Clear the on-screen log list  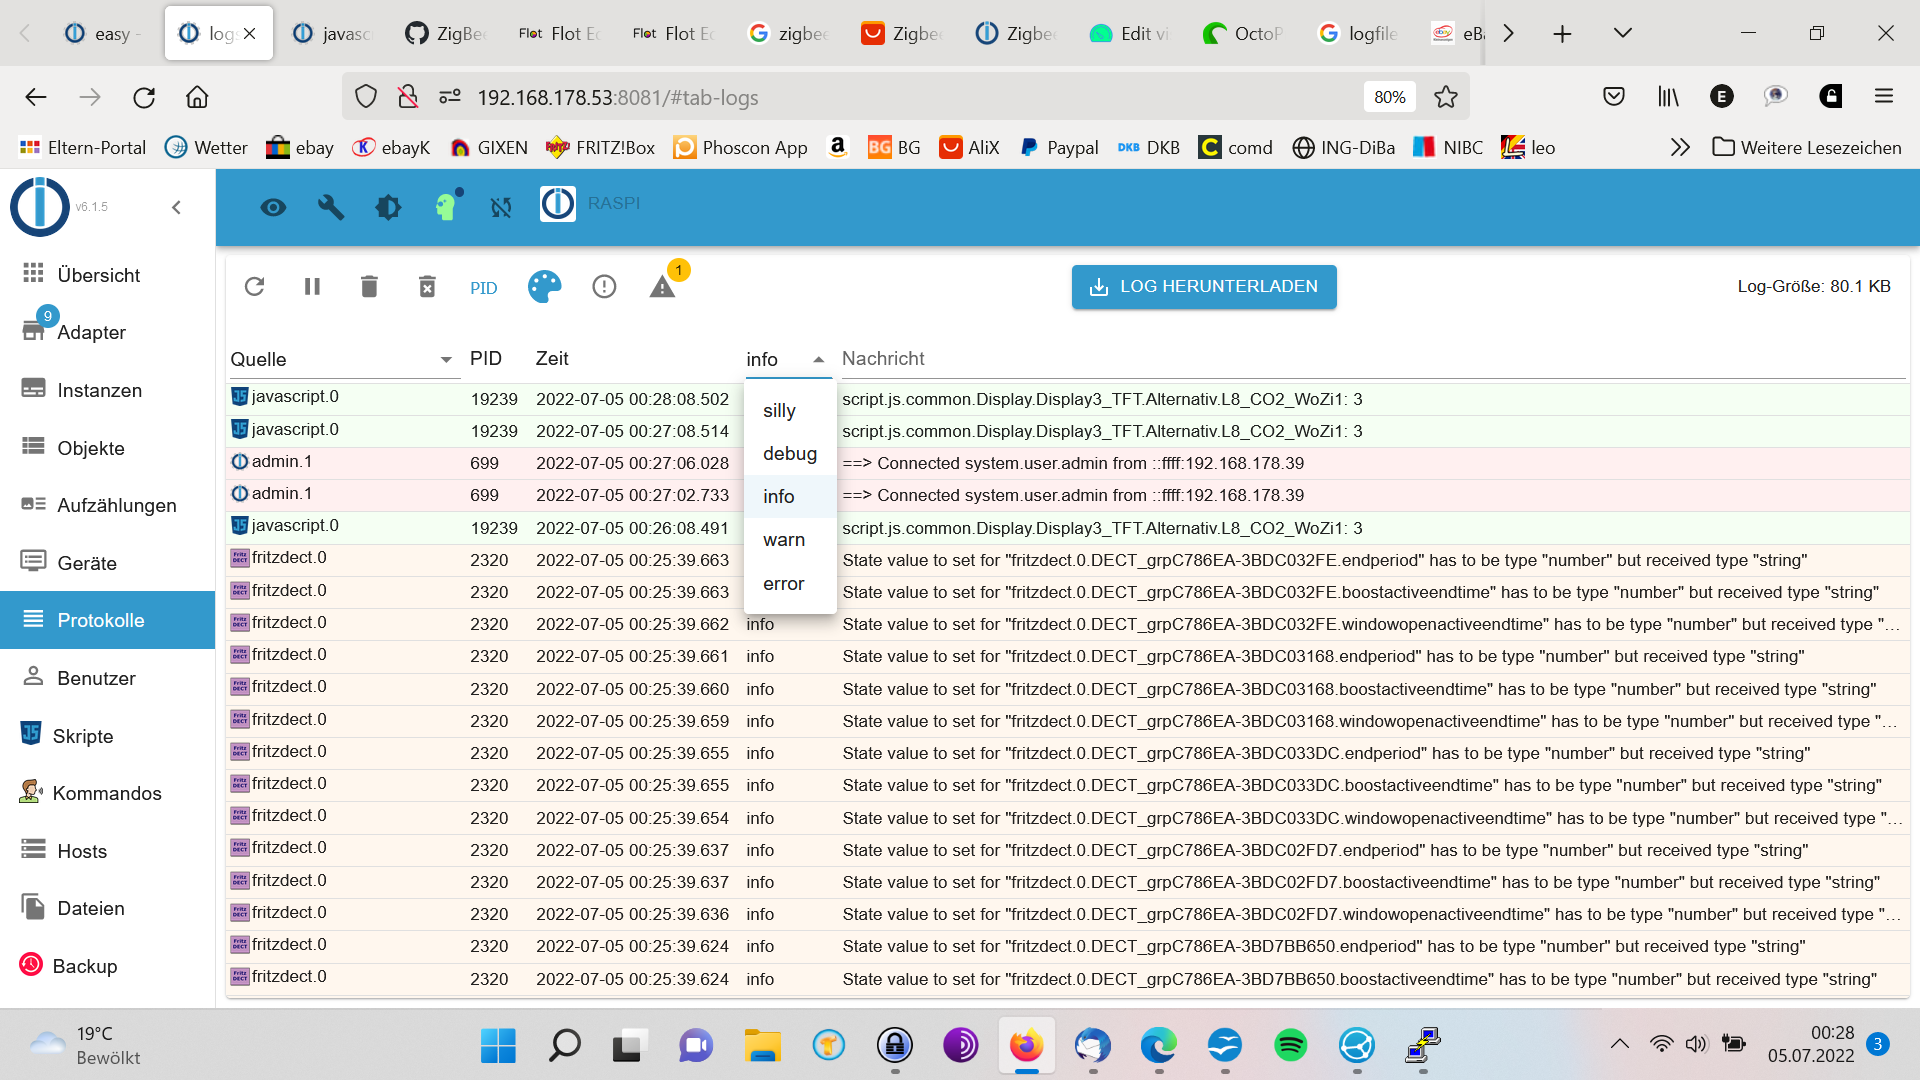(x=369, y=287)
